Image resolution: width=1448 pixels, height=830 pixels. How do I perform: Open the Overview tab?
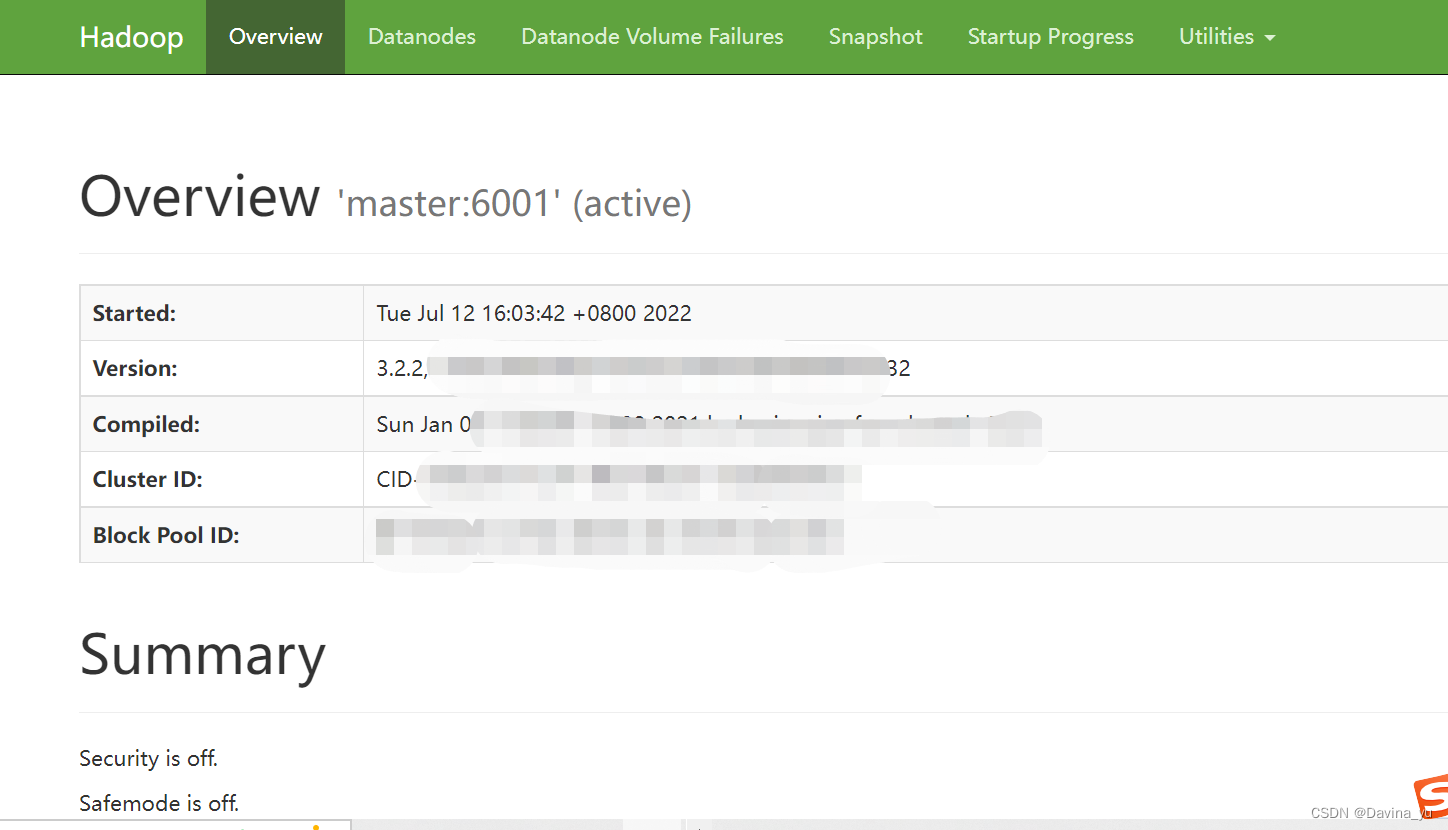275,37
